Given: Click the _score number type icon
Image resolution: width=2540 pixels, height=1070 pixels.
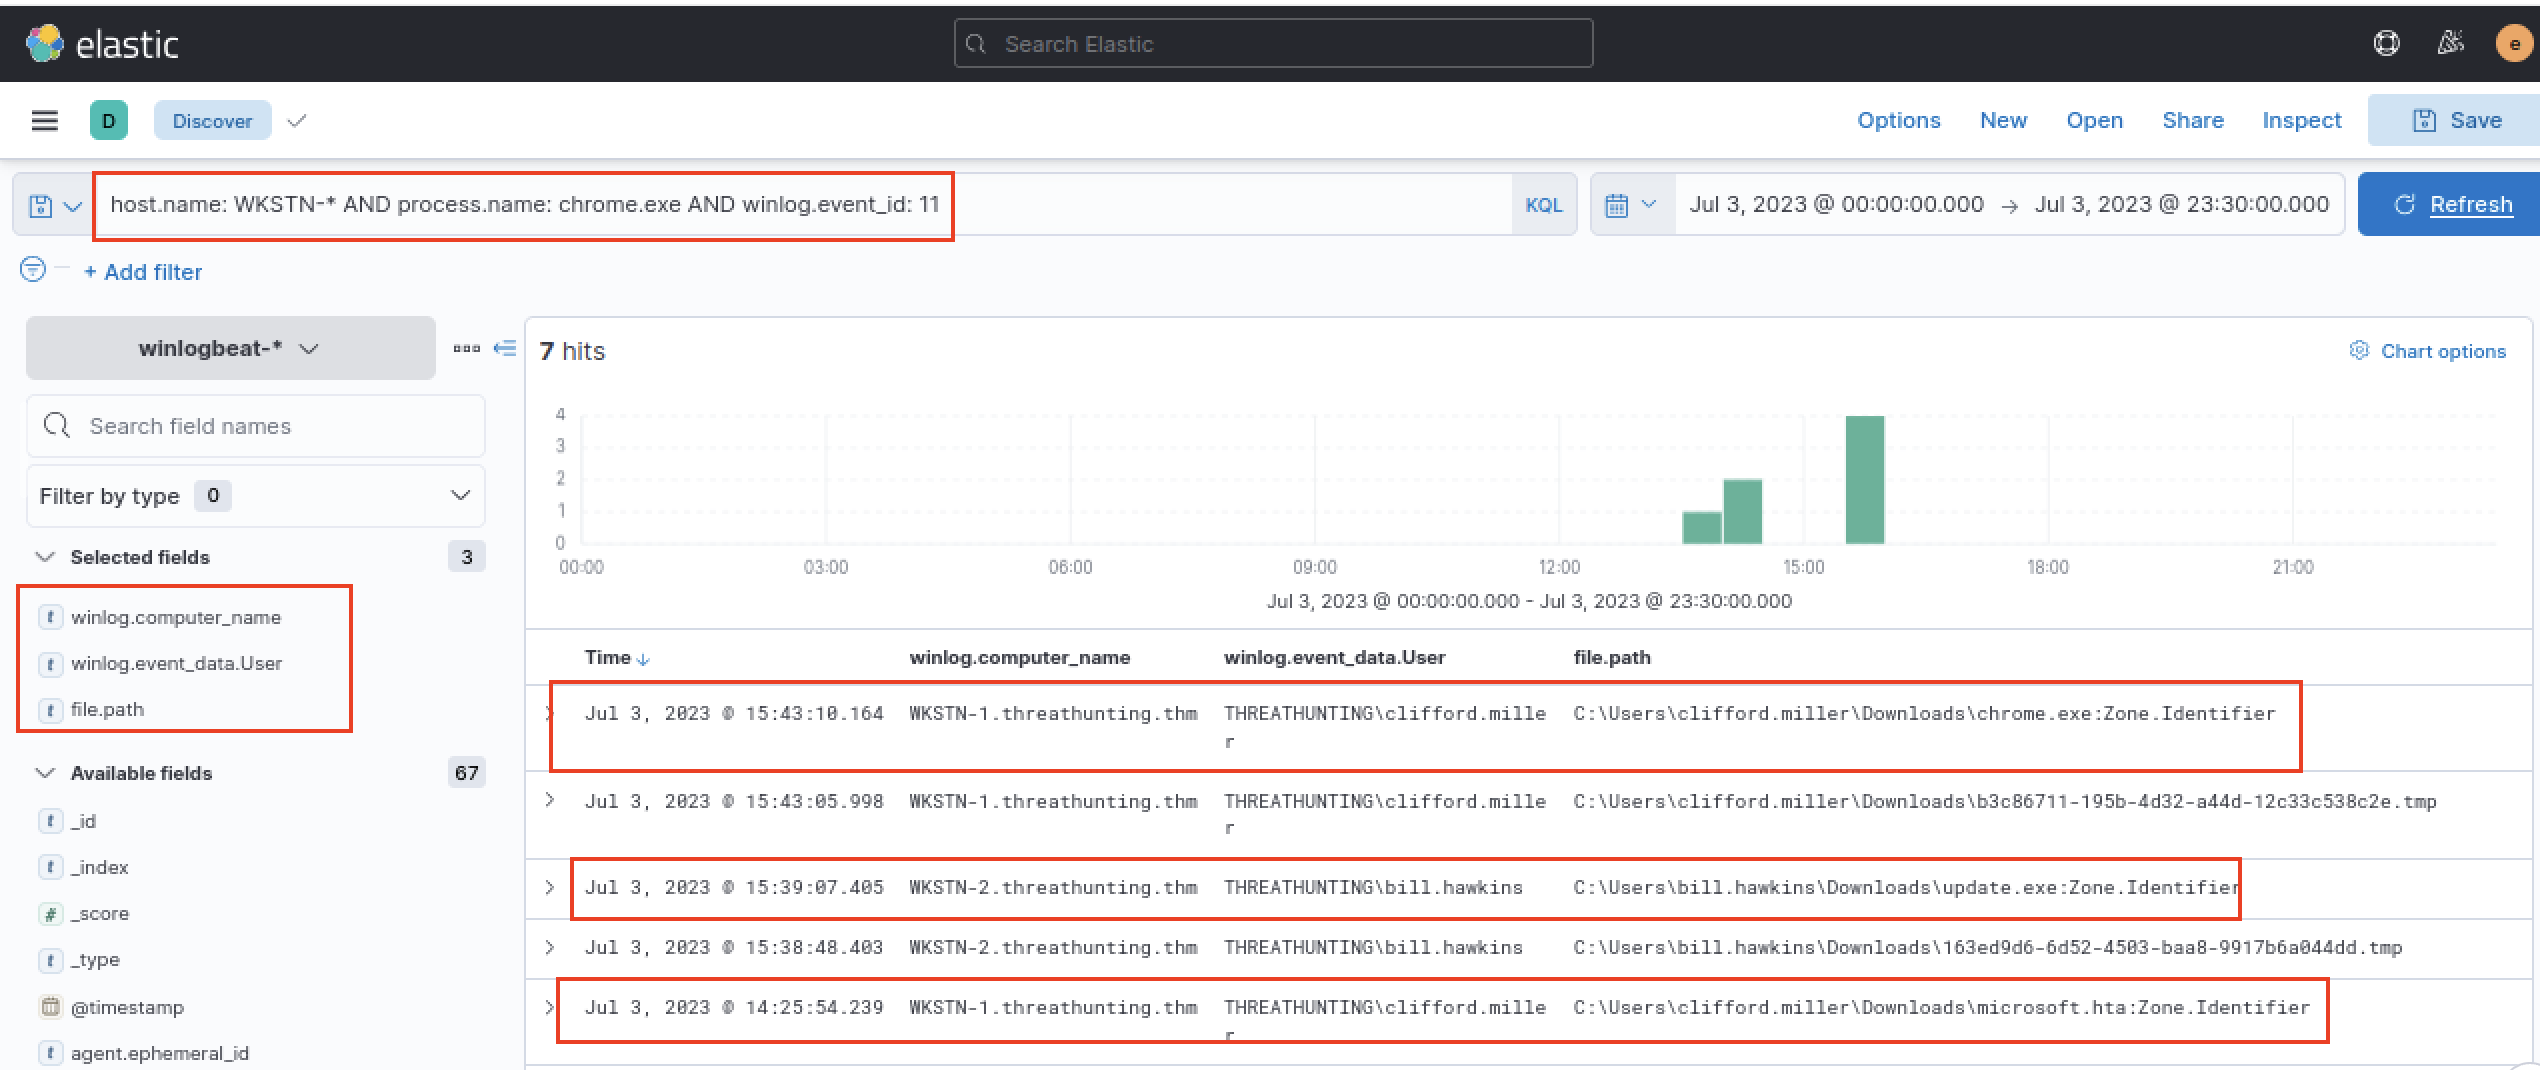Looking at the screenshot, I should click(x=50, y=913).
